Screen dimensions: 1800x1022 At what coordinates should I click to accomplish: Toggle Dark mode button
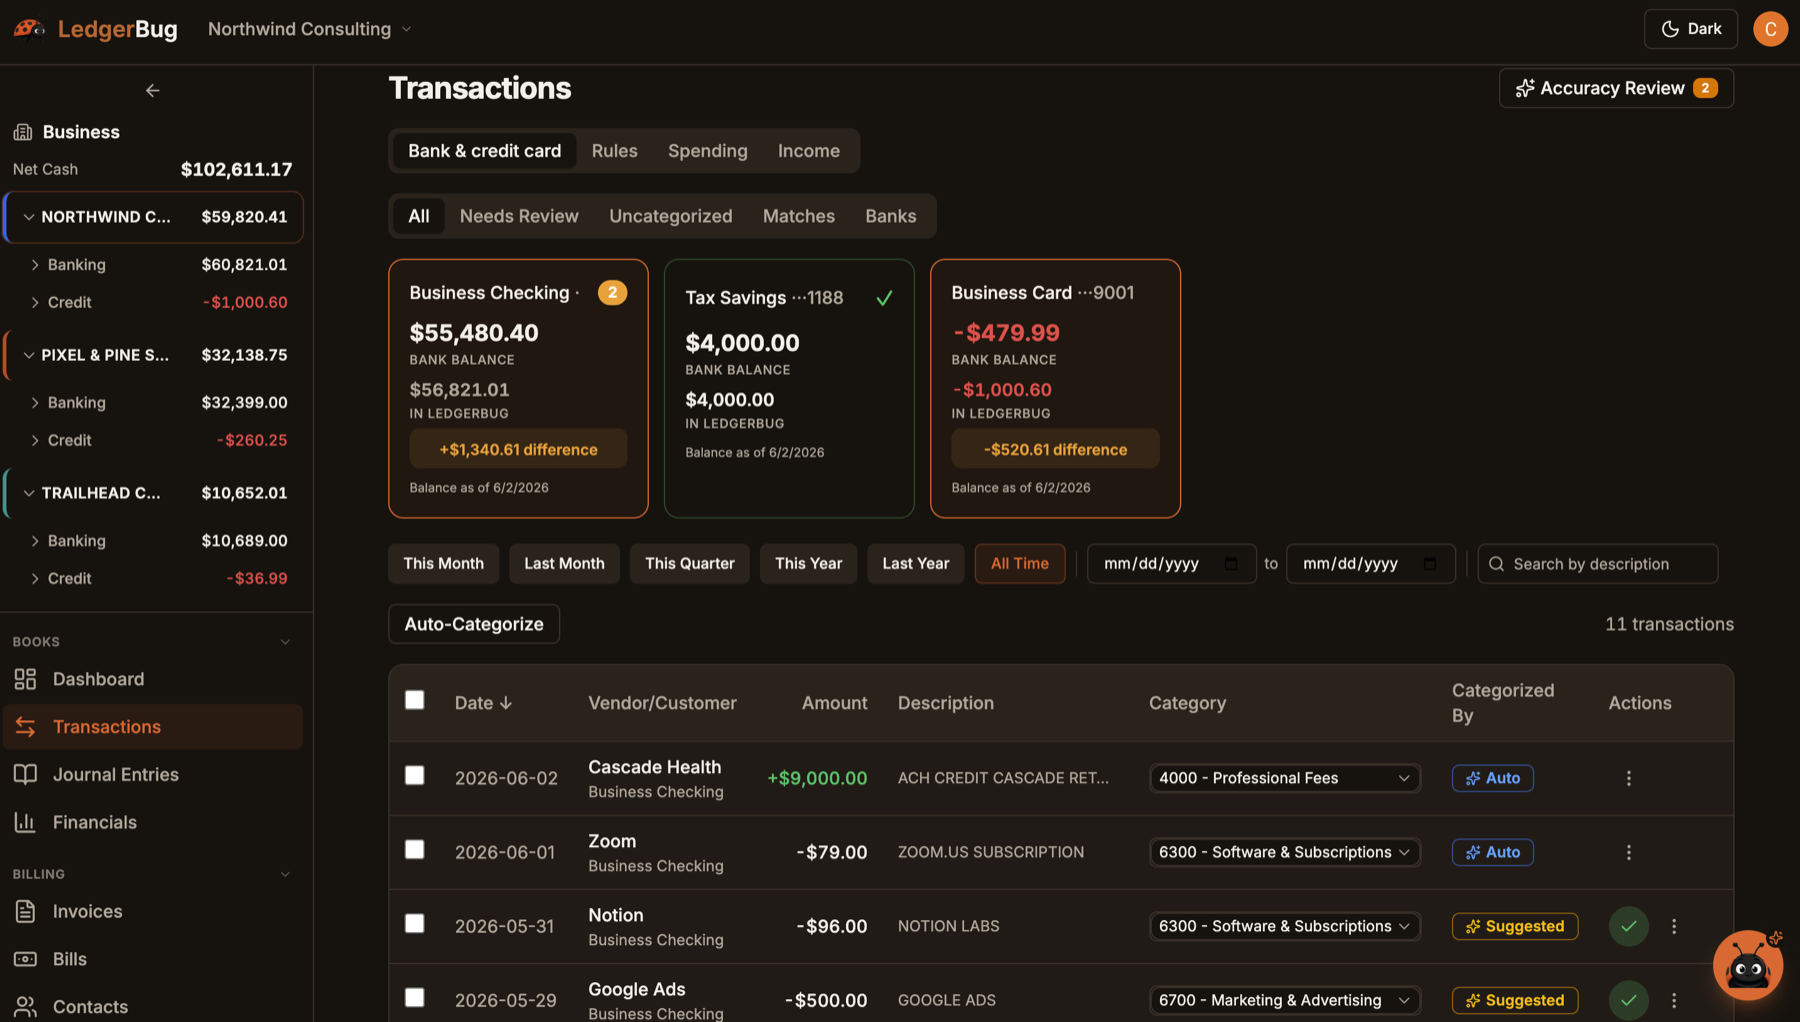click(1690, 29)
